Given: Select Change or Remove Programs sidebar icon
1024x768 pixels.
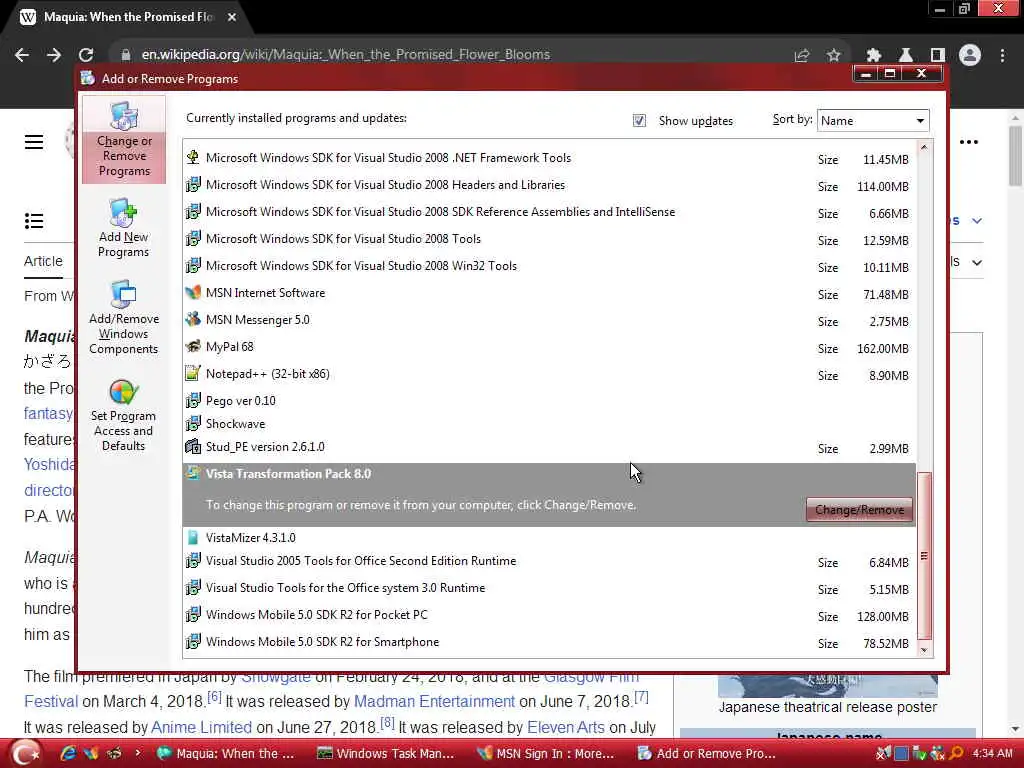Looking at the screenshot, I should (x=123, y=140).
